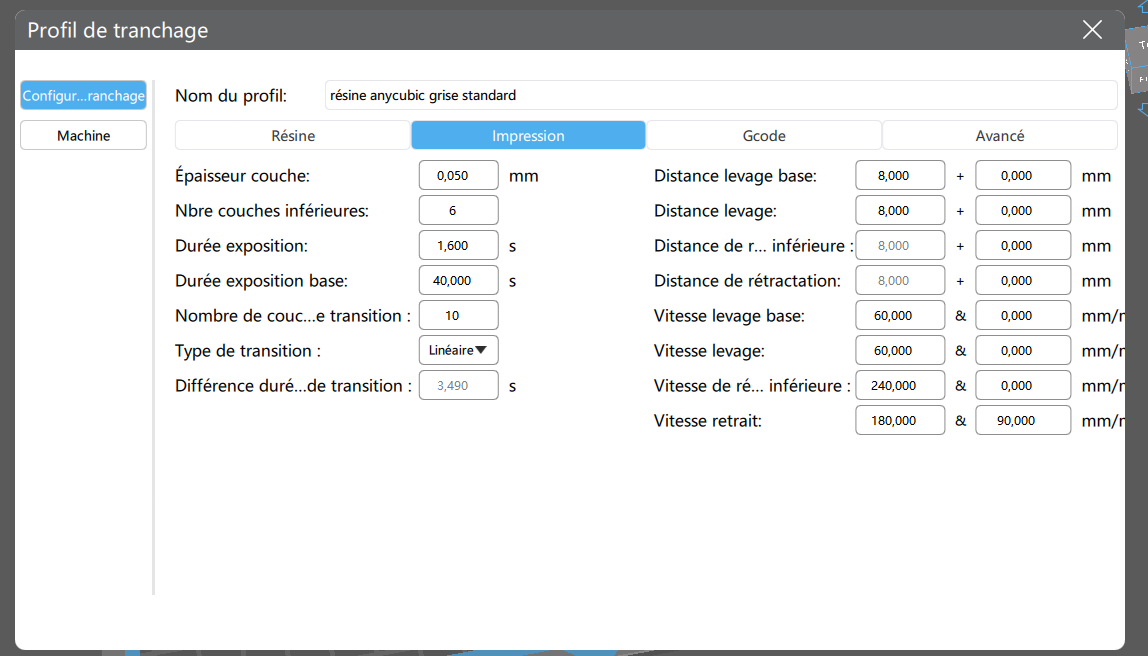The image size is (1148, 656).
Task: Select the Avancé tab
Action: point(999,135)
